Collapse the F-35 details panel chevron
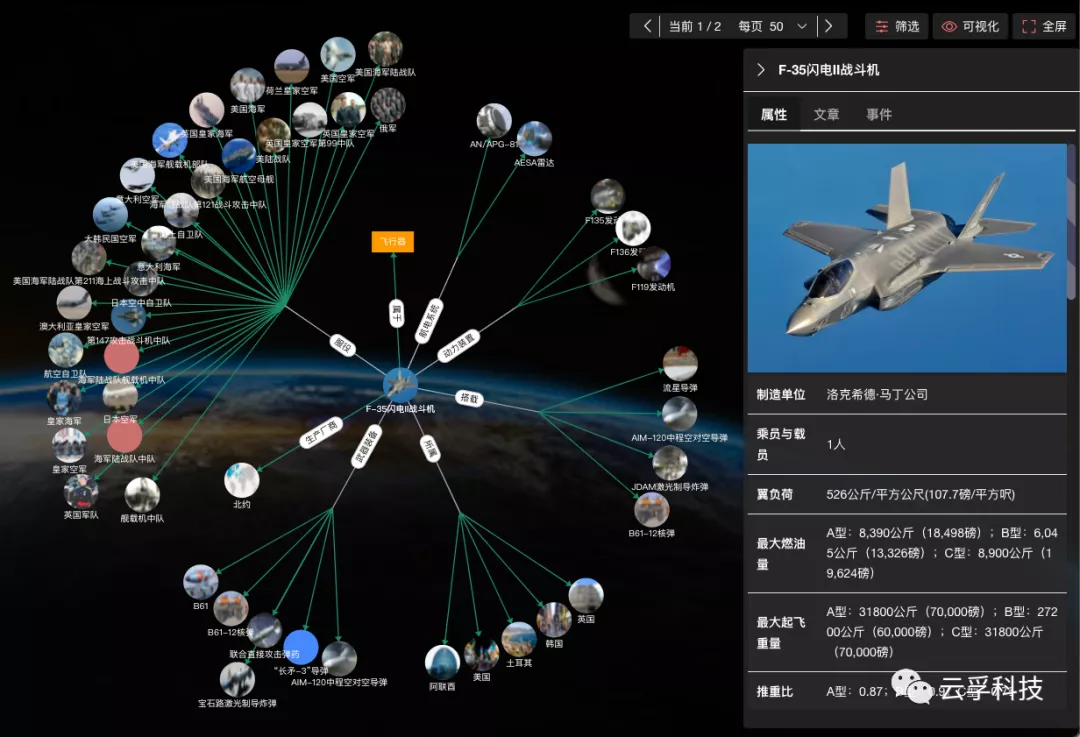1080x737 pixels. 761,70
